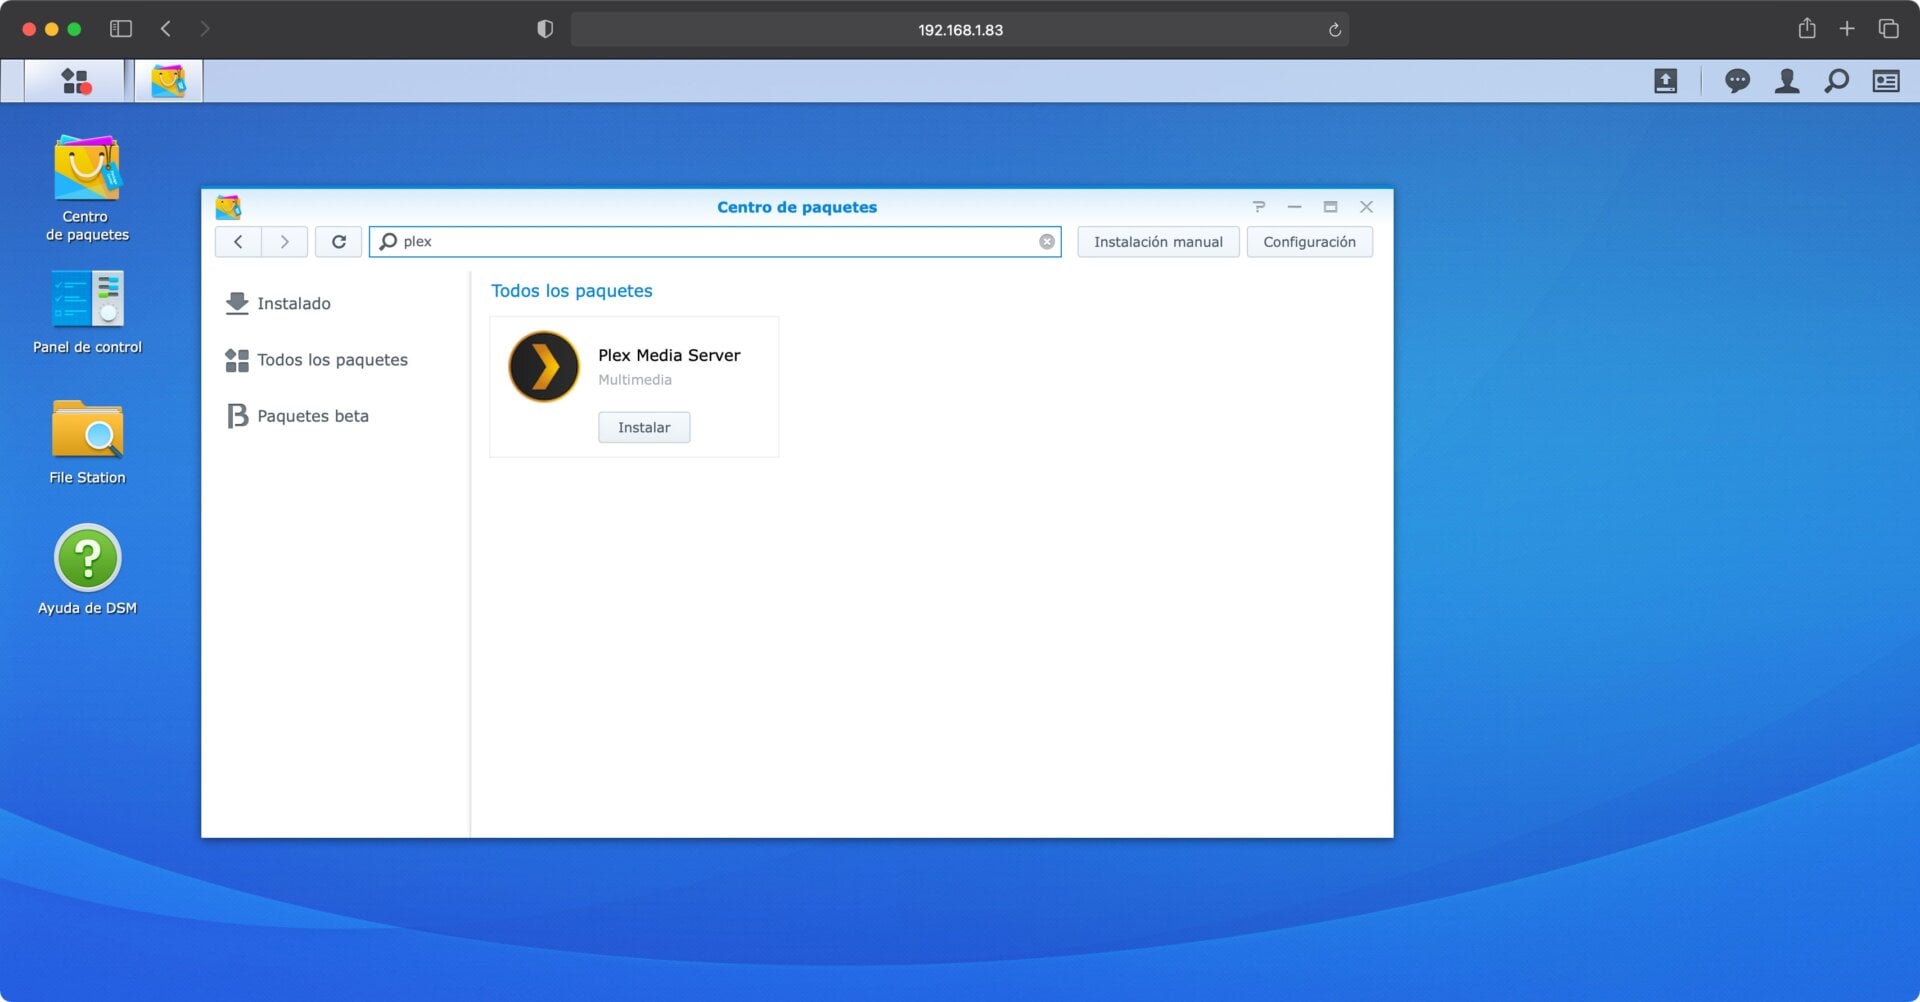Open the DSM main menu icon
This screenshot has height=1002, width=1920.
[75, 81]
